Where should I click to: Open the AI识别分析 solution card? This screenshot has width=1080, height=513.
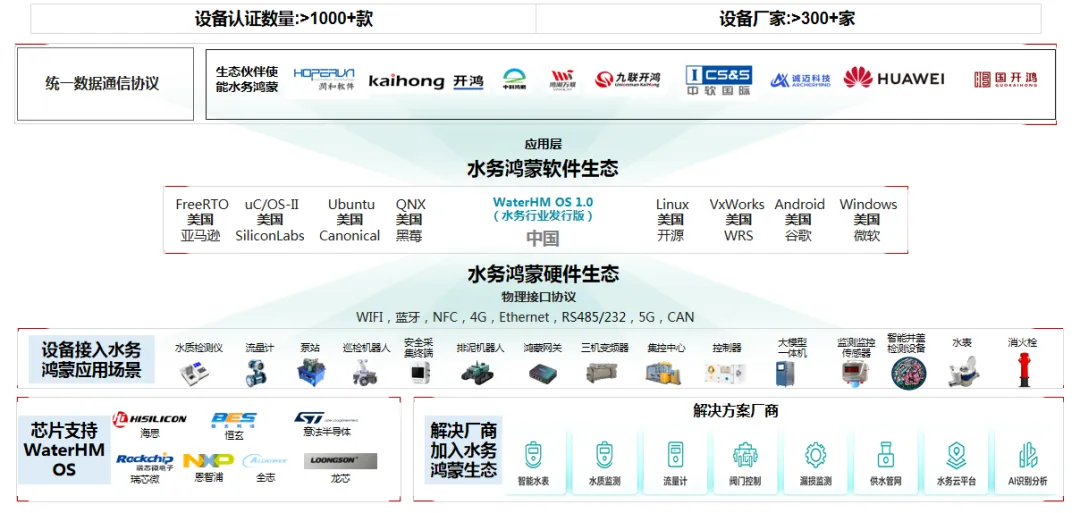[1027, 462]
